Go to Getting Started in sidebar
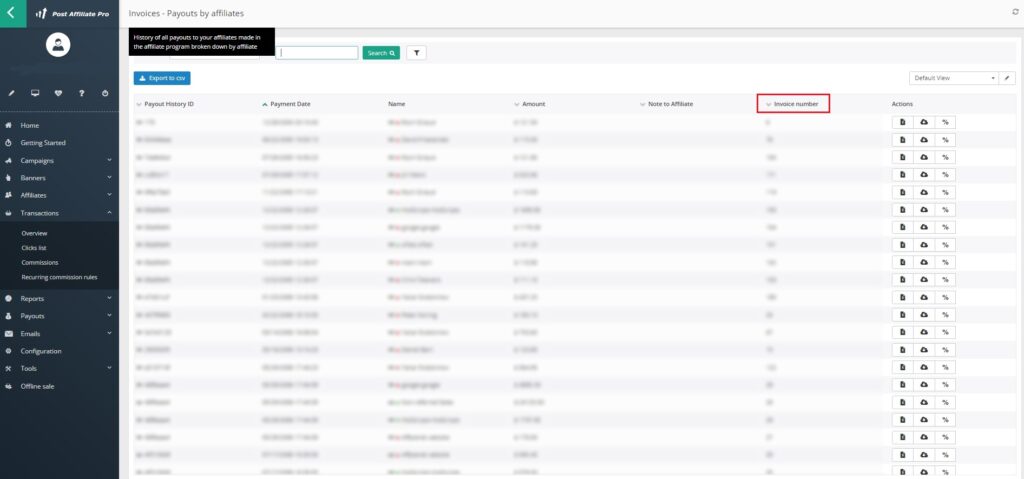The height and width of the screenshot is (479, 1024). click(43, 143)
